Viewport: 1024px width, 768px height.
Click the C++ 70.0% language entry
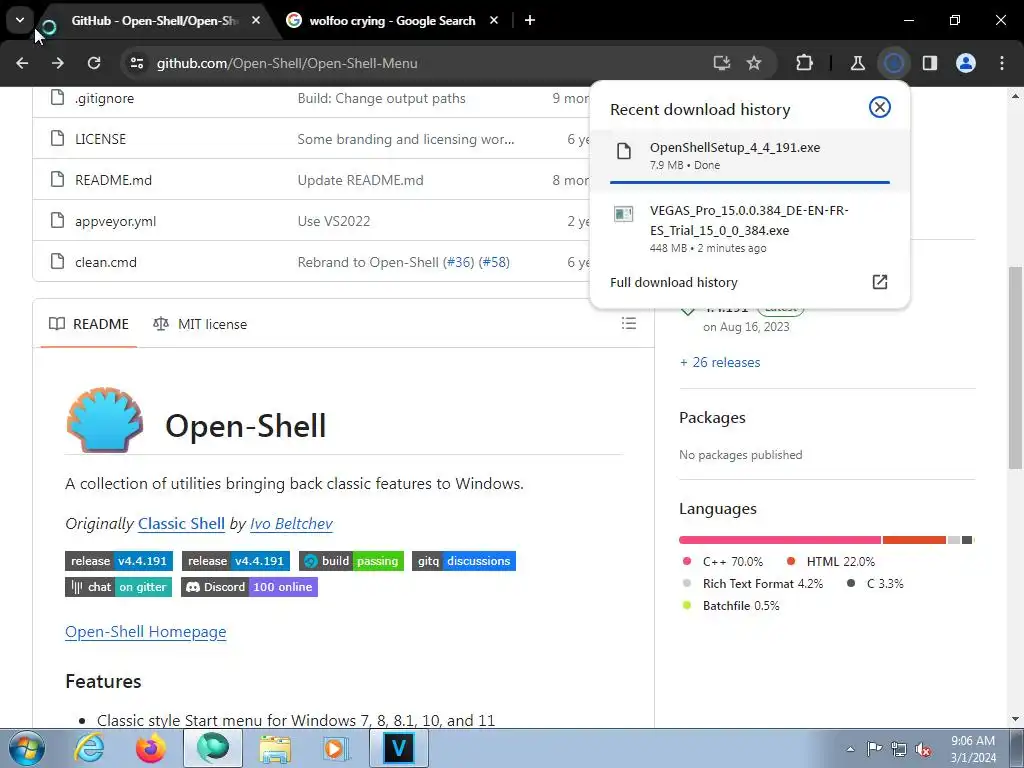coord(722,562)
